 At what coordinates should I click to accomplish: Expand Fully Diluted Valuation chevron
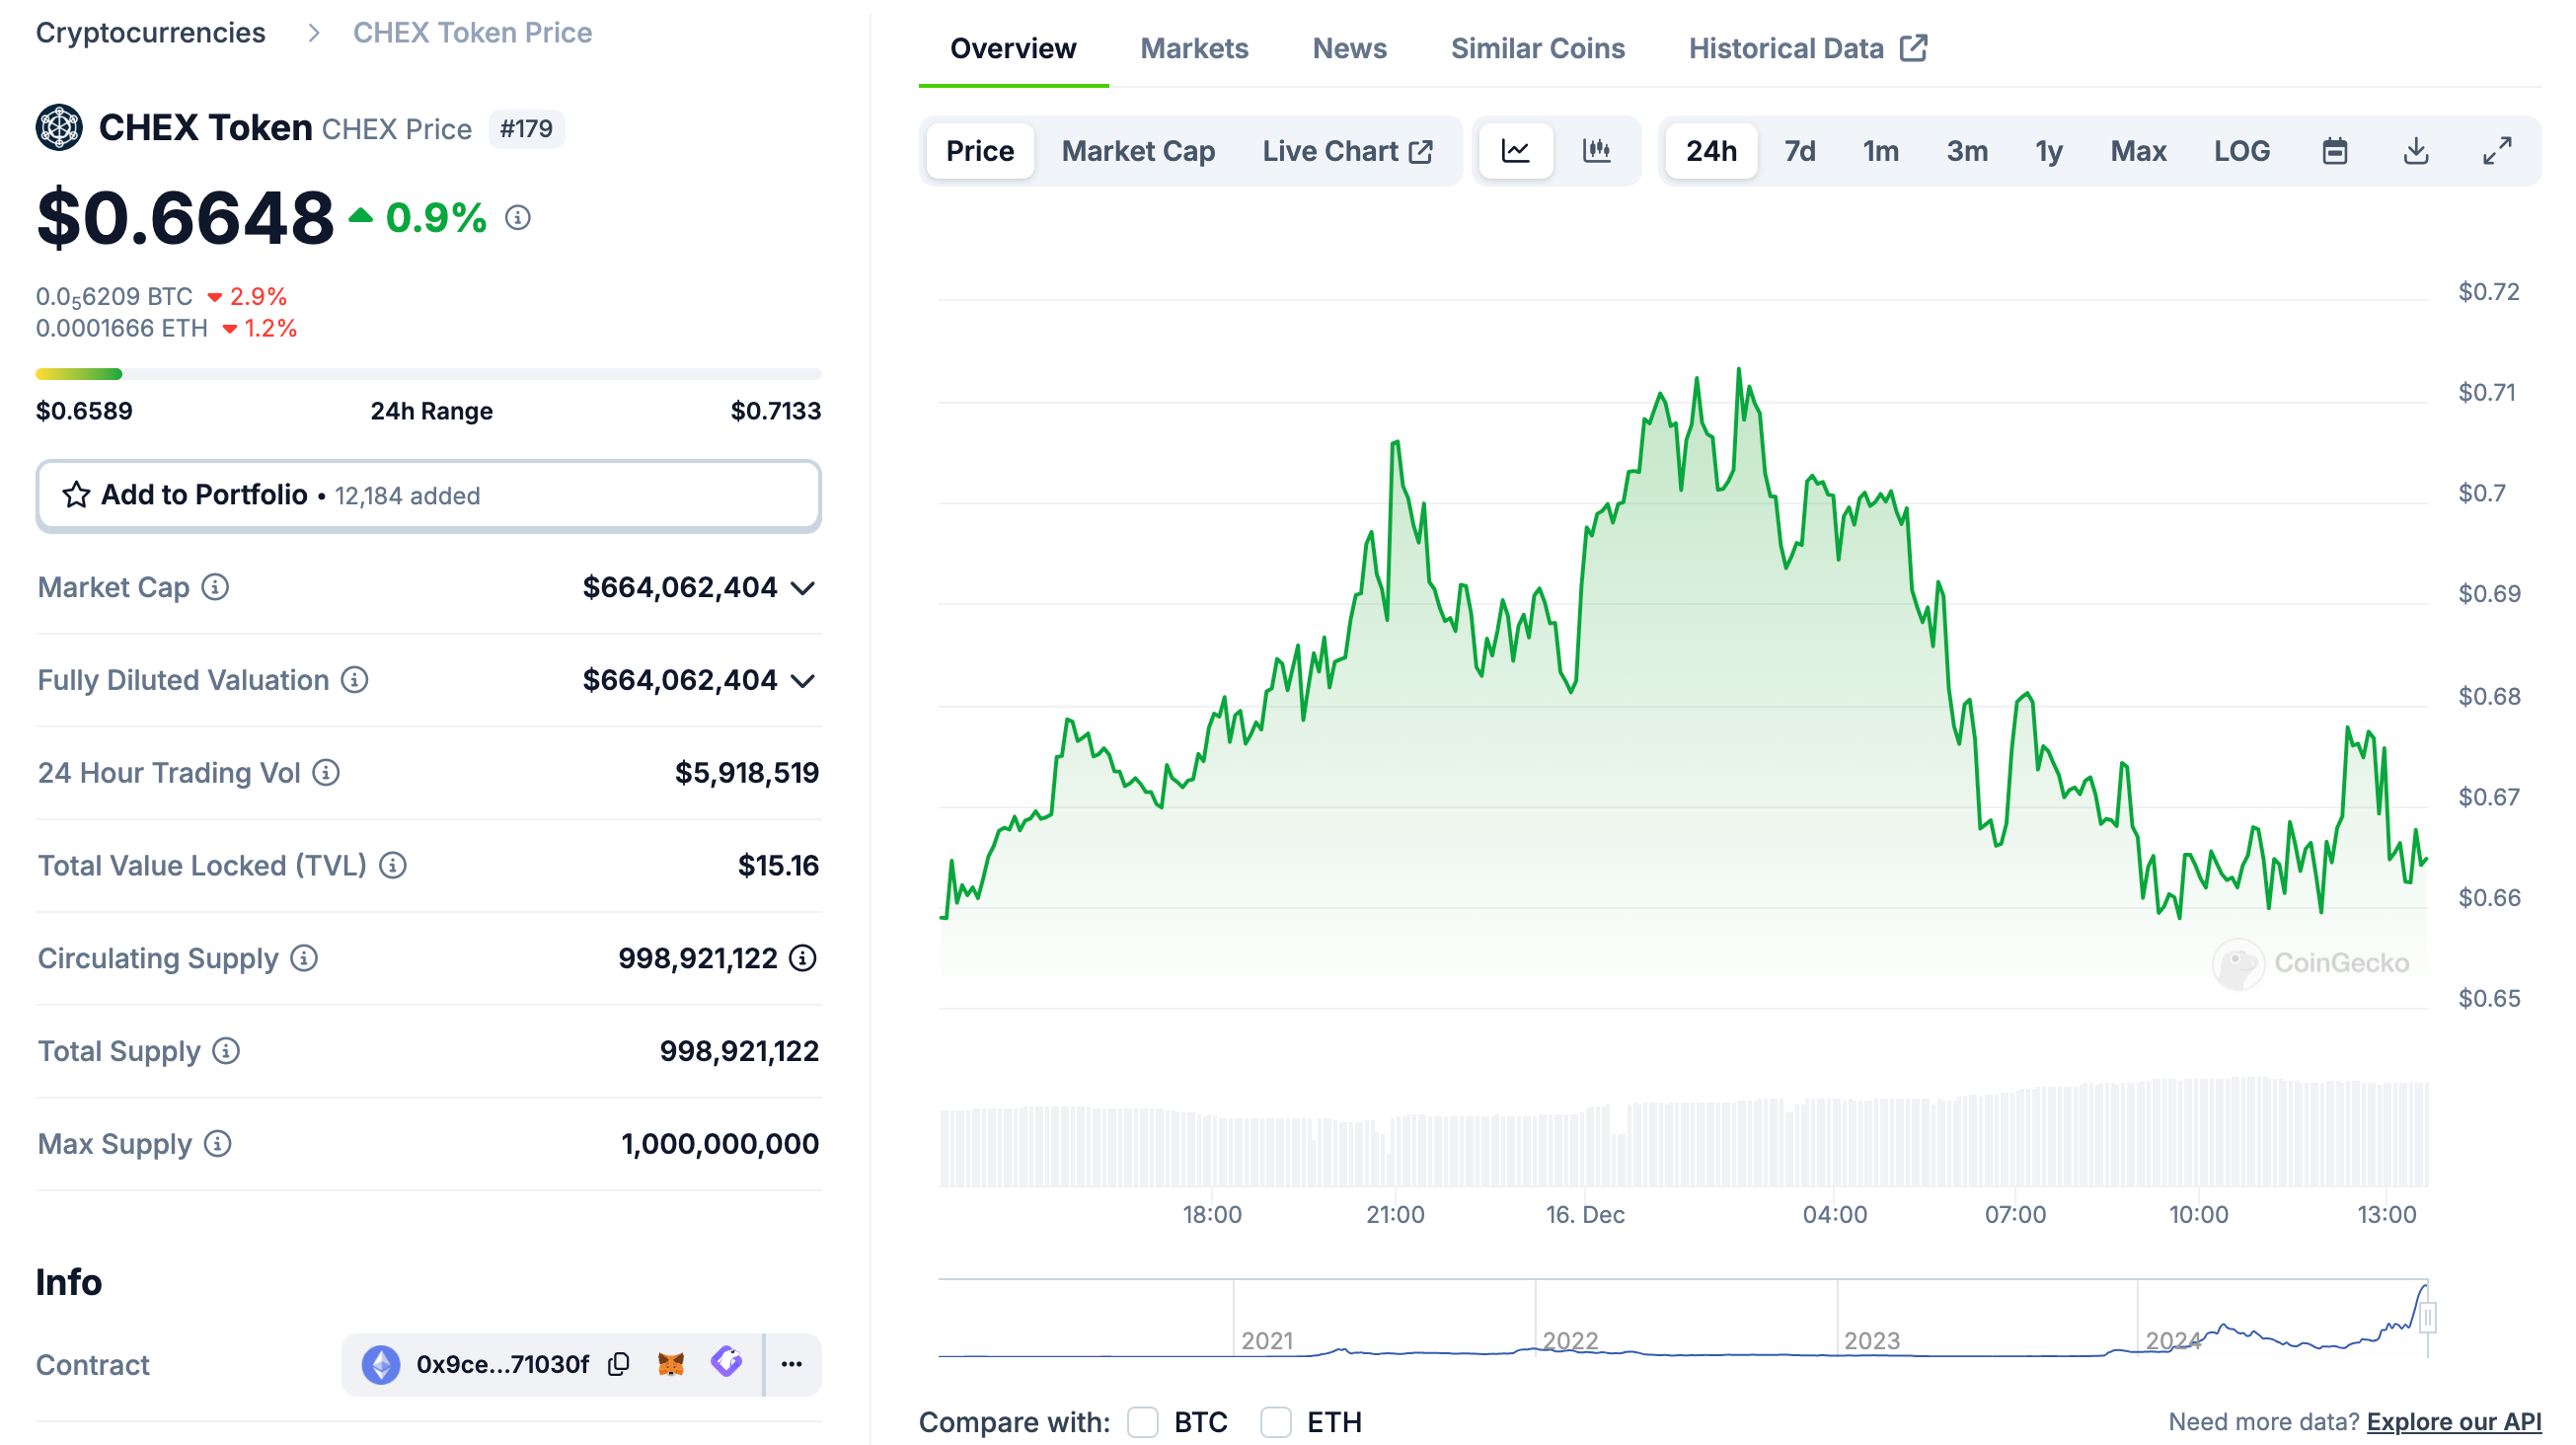click(x=803, y=681)
